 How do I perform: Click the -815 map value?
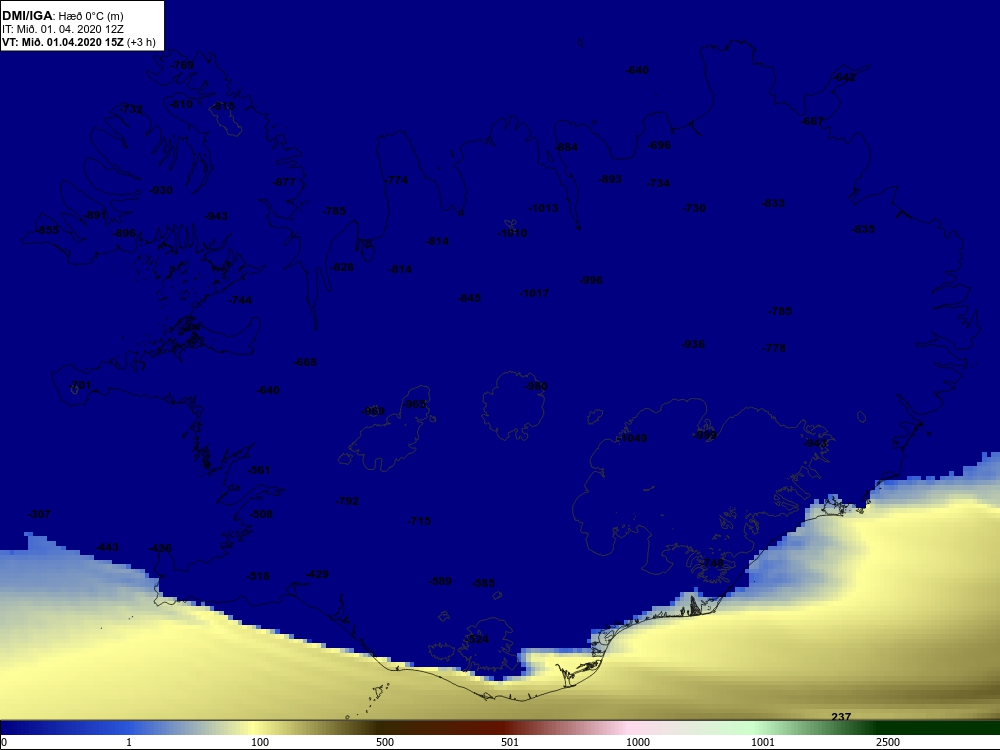pos(224,106)
